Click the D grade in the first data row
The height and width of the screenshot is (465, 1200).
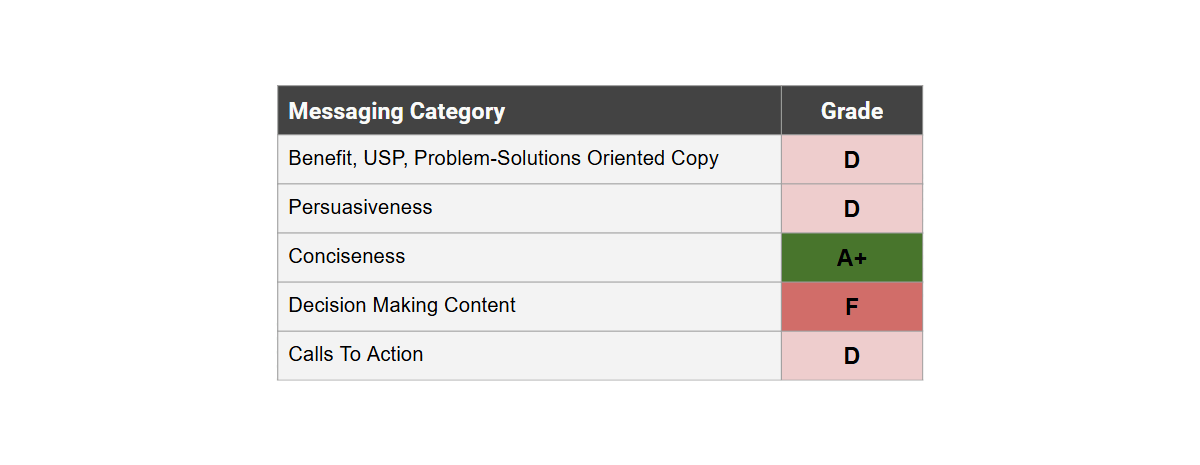point(851,160)
